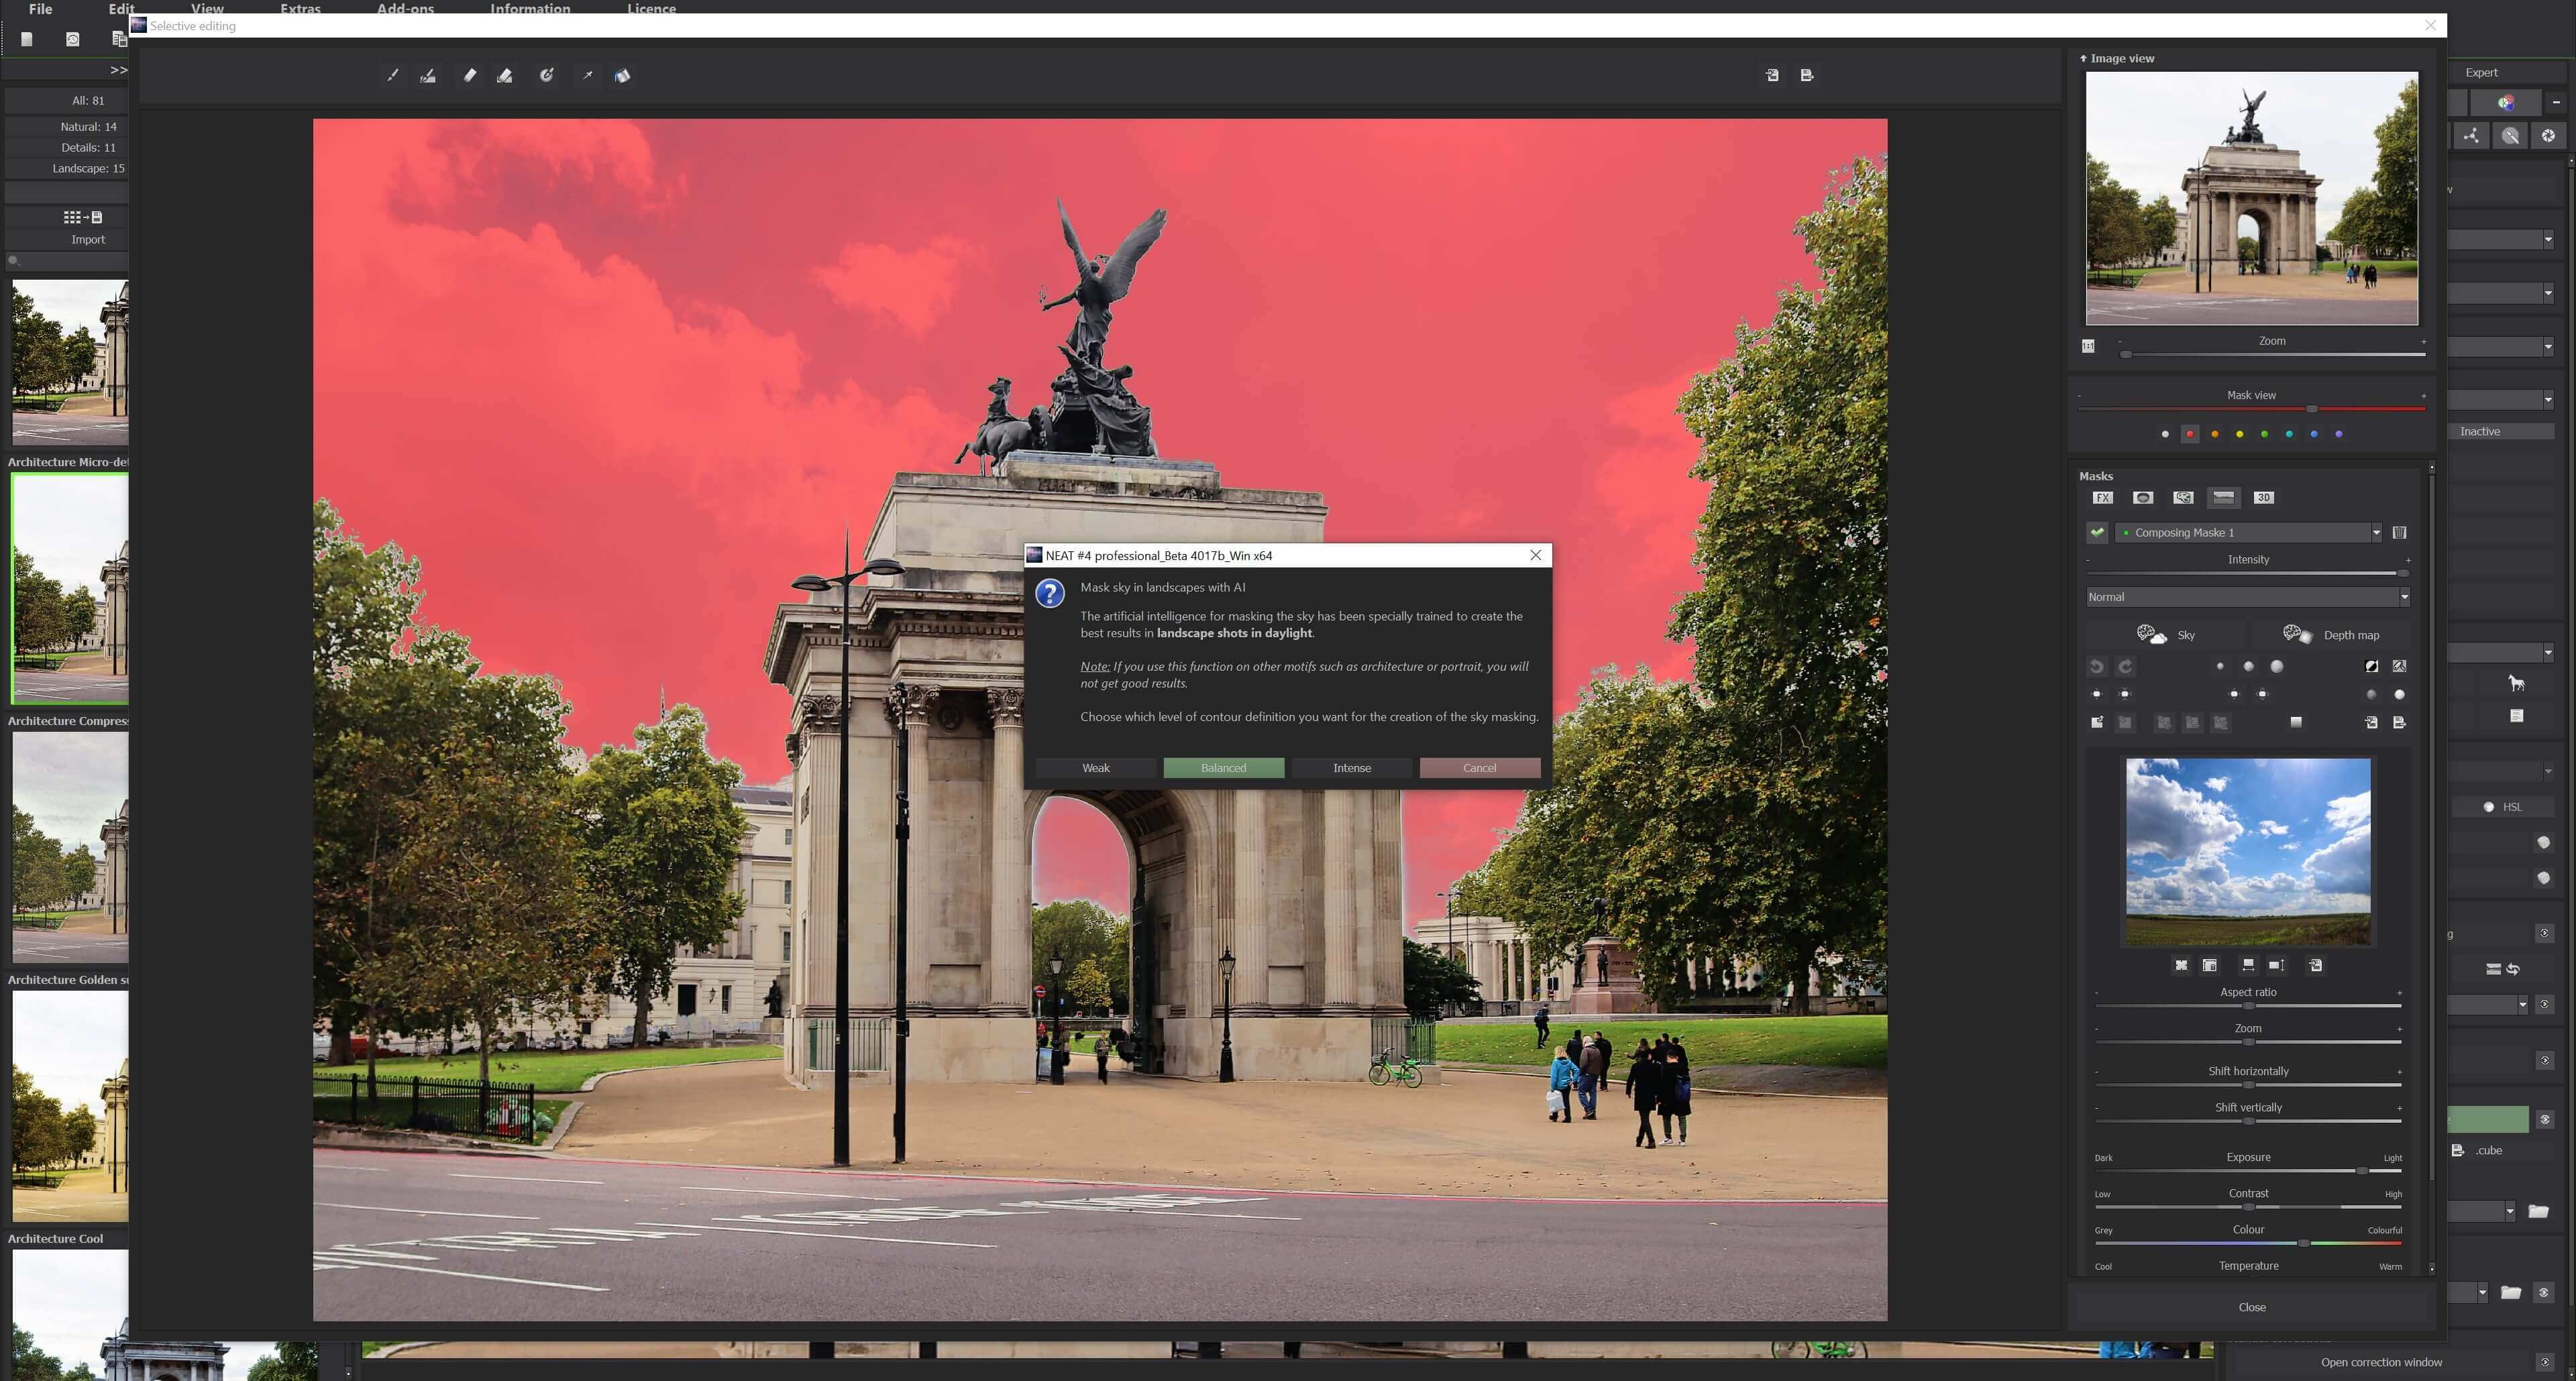
Task: Select the brush drawing tool
Action: [x=393, y=75]
